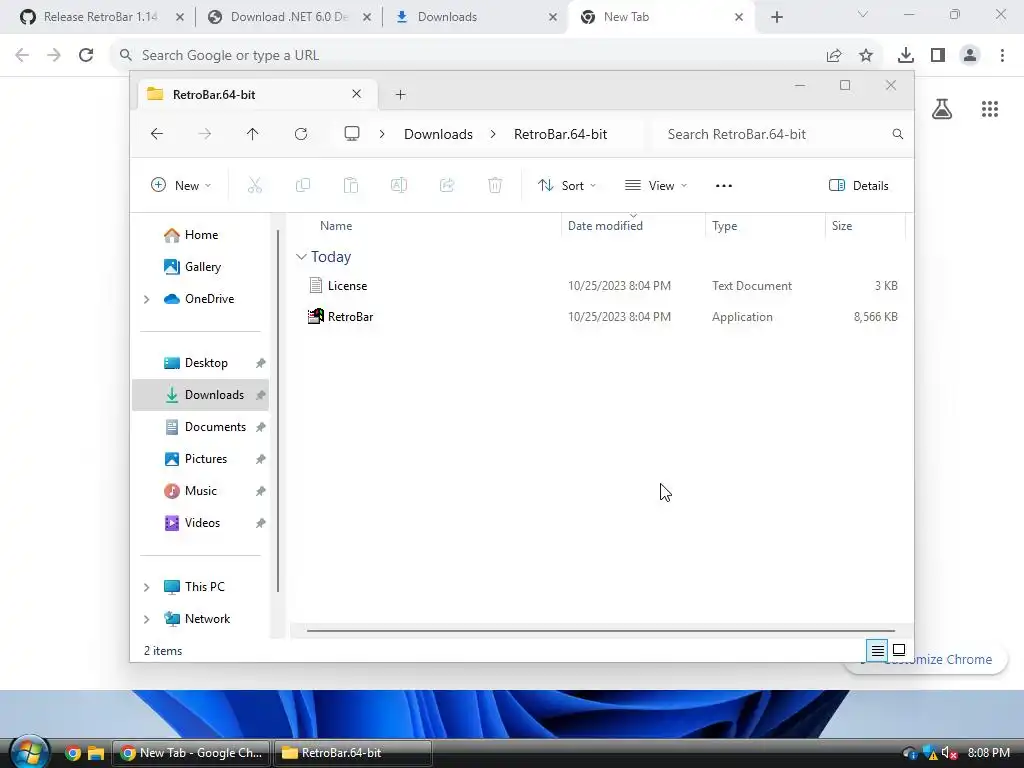Open the Windows Start orb

coord(29,752)
